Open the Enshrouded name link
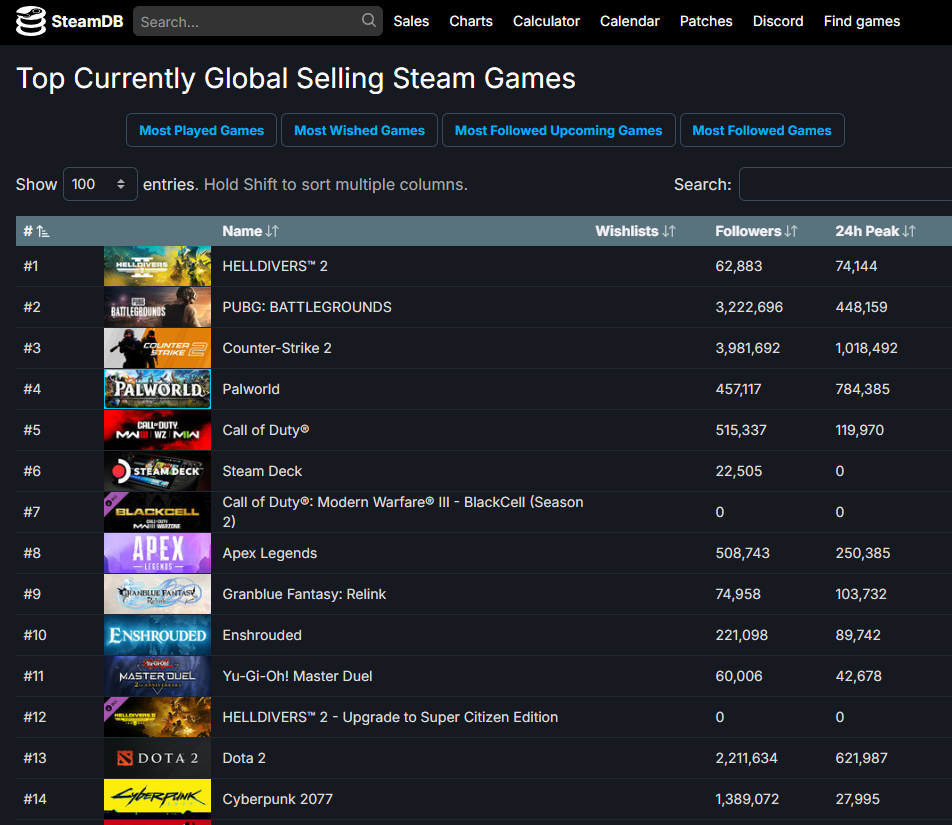Screen dimensions: 952x825 [x=262, y=635]
